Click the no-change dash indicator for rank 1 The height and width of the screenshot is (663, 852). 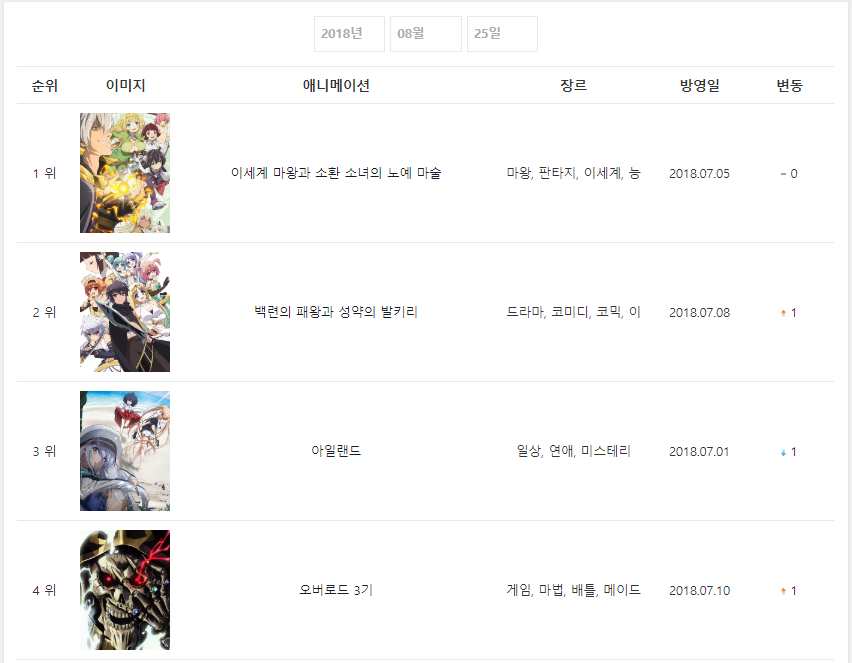pyautogui.click(x=783, y=174)
